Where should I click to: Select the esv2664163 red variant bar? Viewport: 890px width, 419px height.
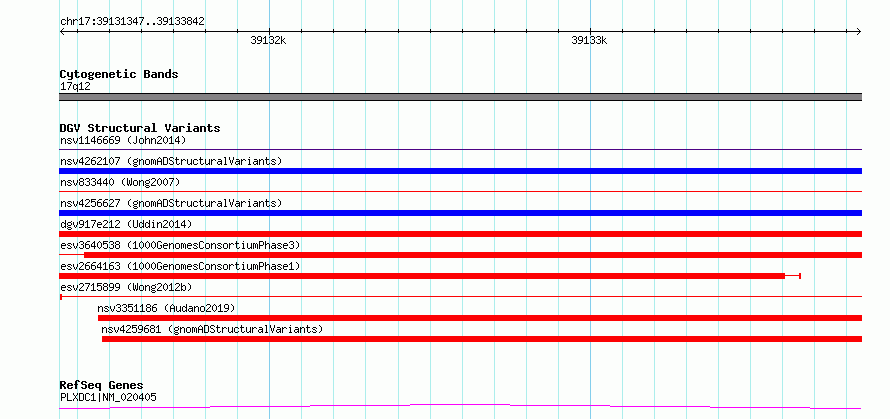point(422,276)
